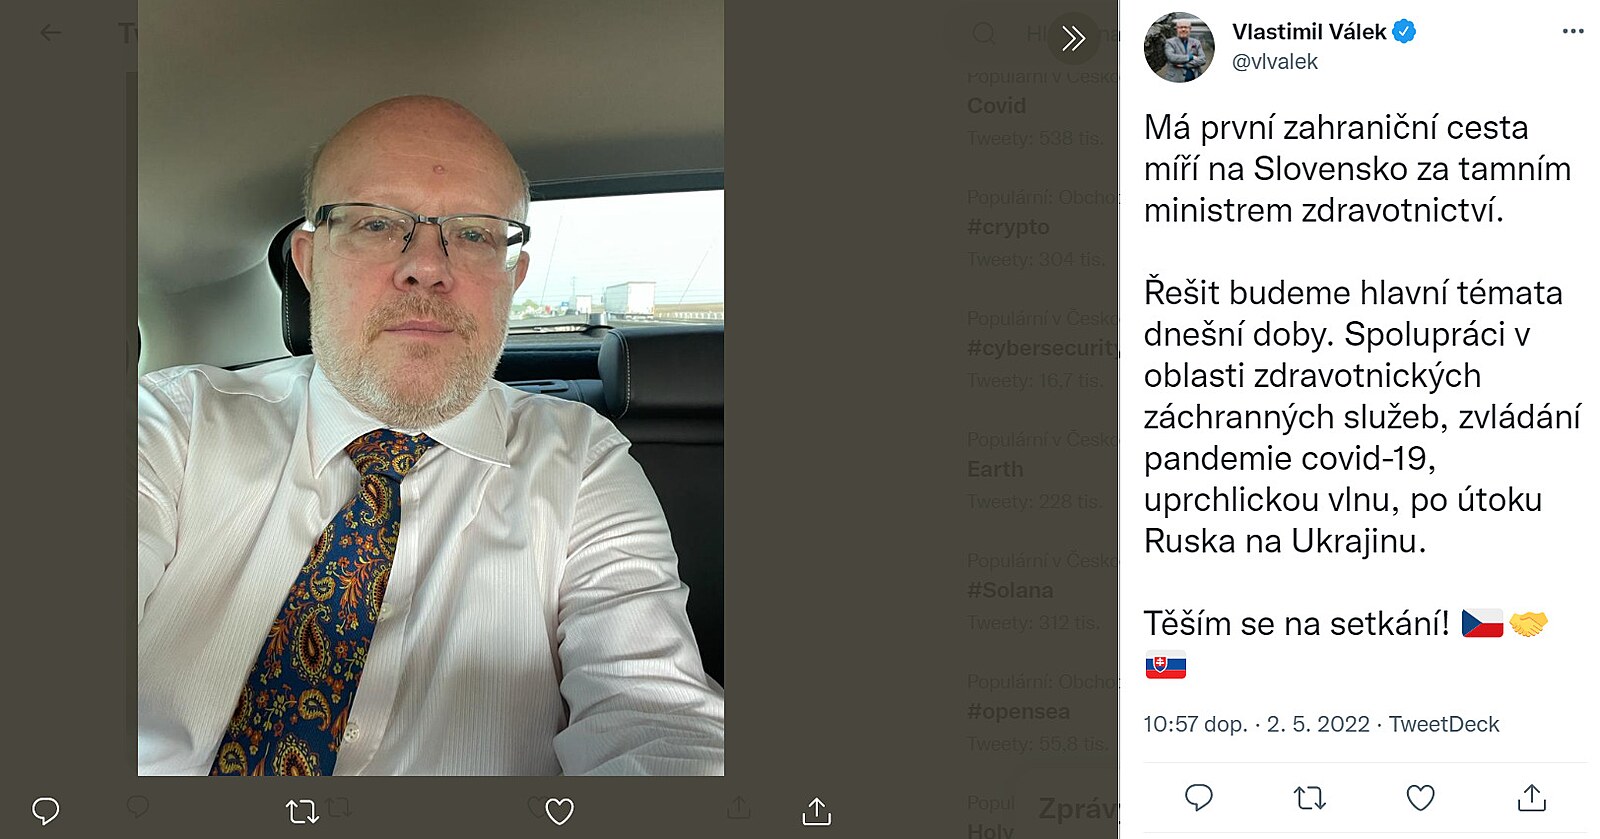Open the @vlvalek handle link

coord(1274,62)
